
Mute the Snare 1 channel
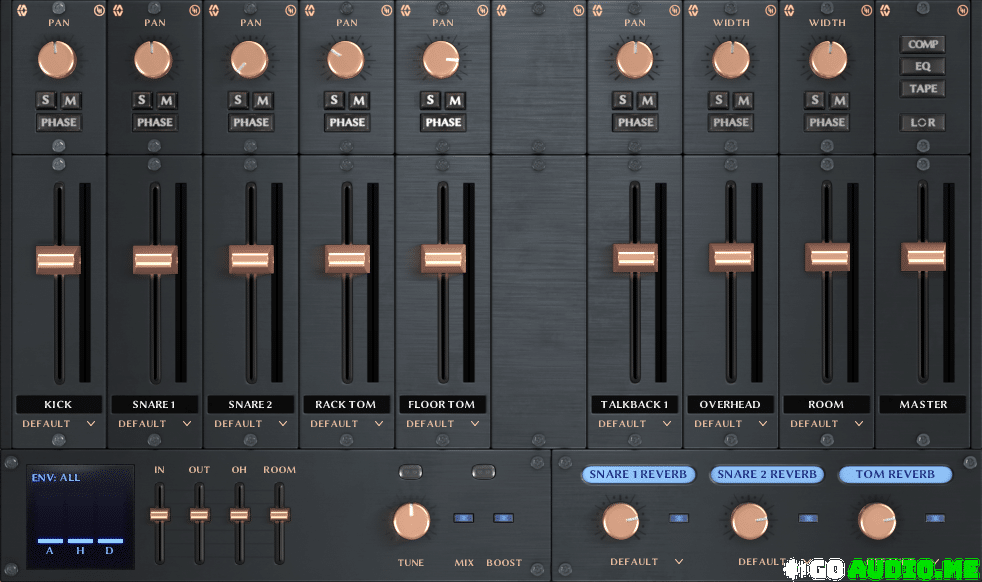tap(166, 100)
